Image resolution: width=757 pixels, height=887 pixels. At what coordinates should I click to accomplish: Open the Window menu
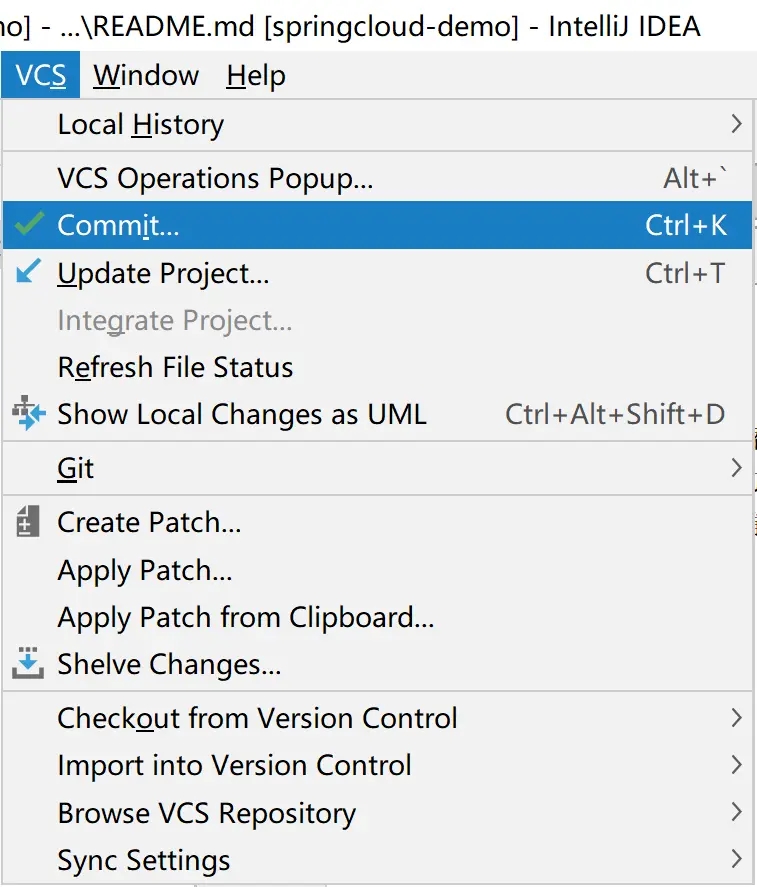click(146, 75)
